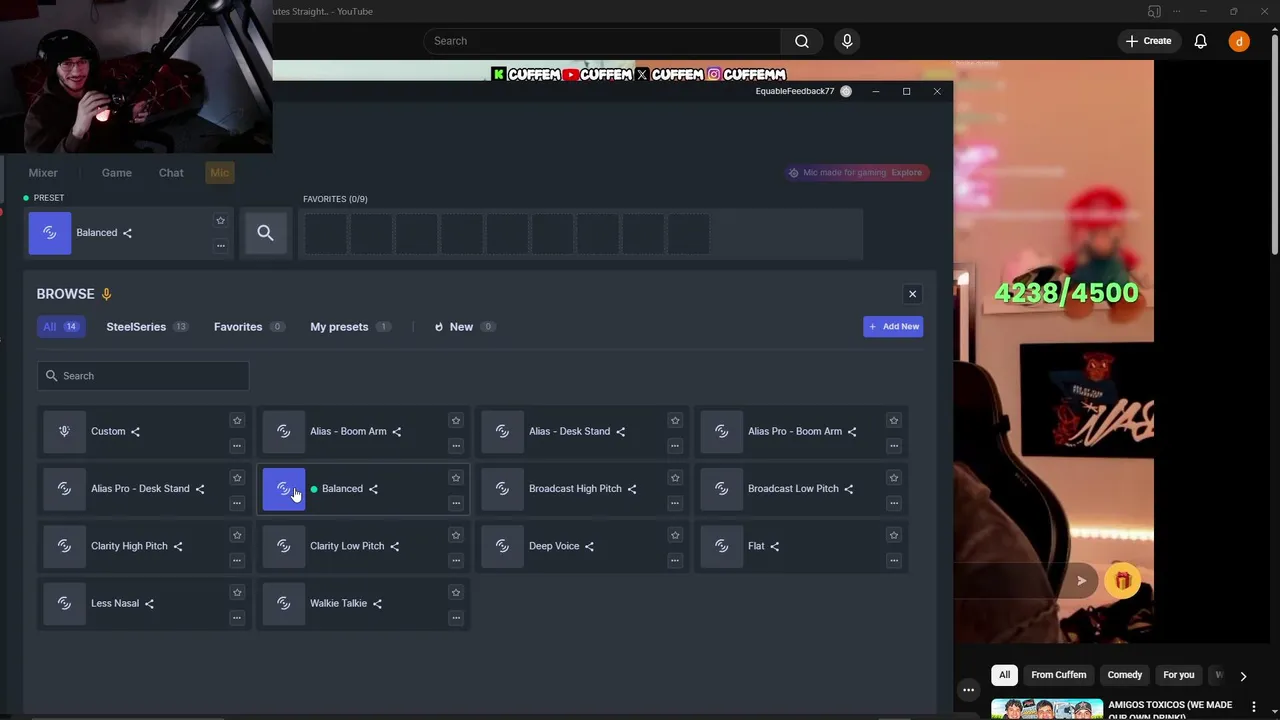Share the Custom preset
The image size is (1280, 720).
pyautogui.click(x=135, y=432)
